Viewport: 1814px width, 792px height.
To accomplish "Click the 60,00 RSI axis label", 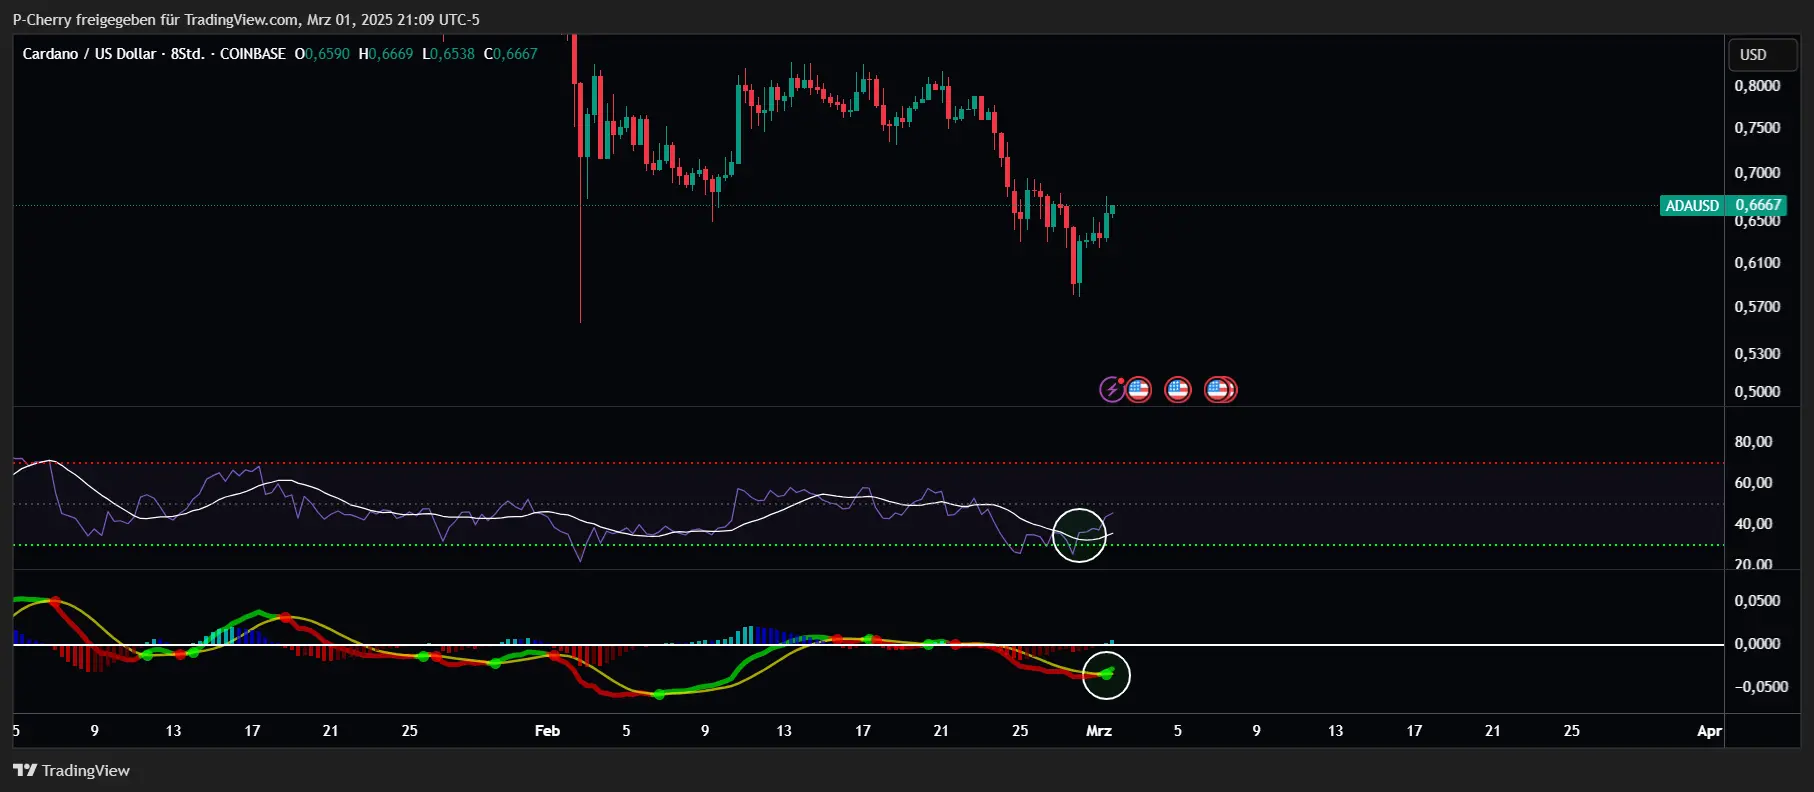I will [1753, 483].
